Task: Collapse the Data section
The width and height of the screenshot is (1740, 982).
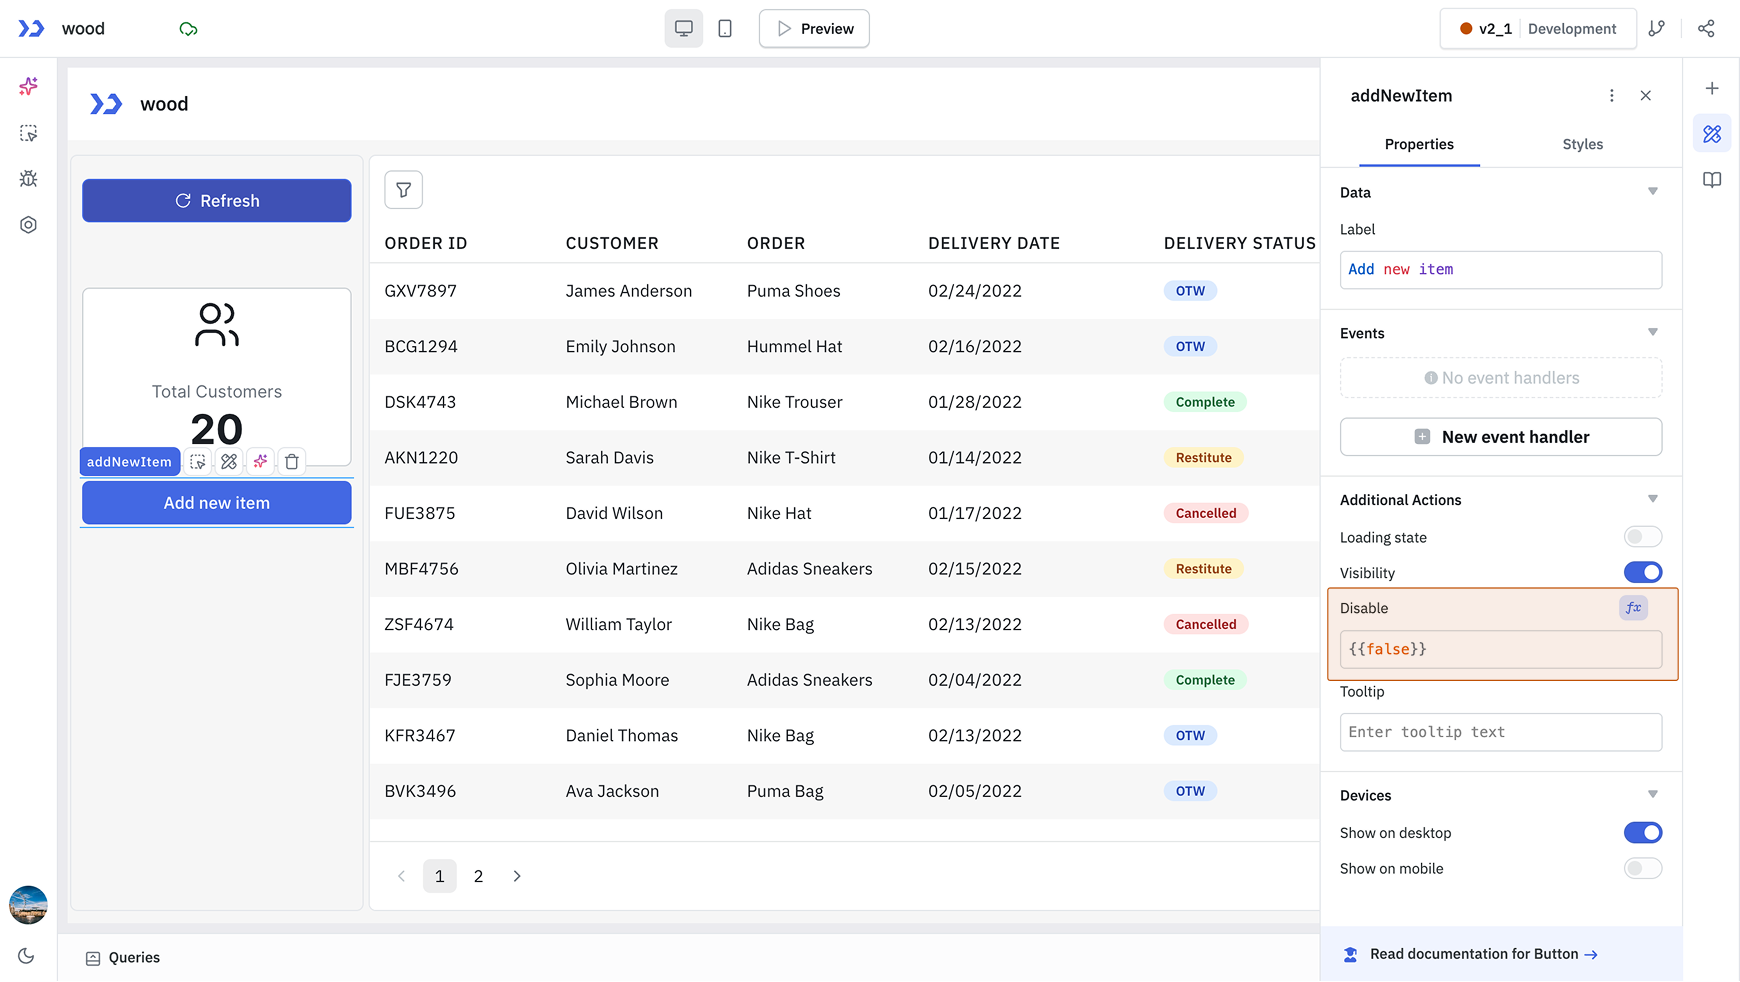Action: click(x=1652, y=192)
